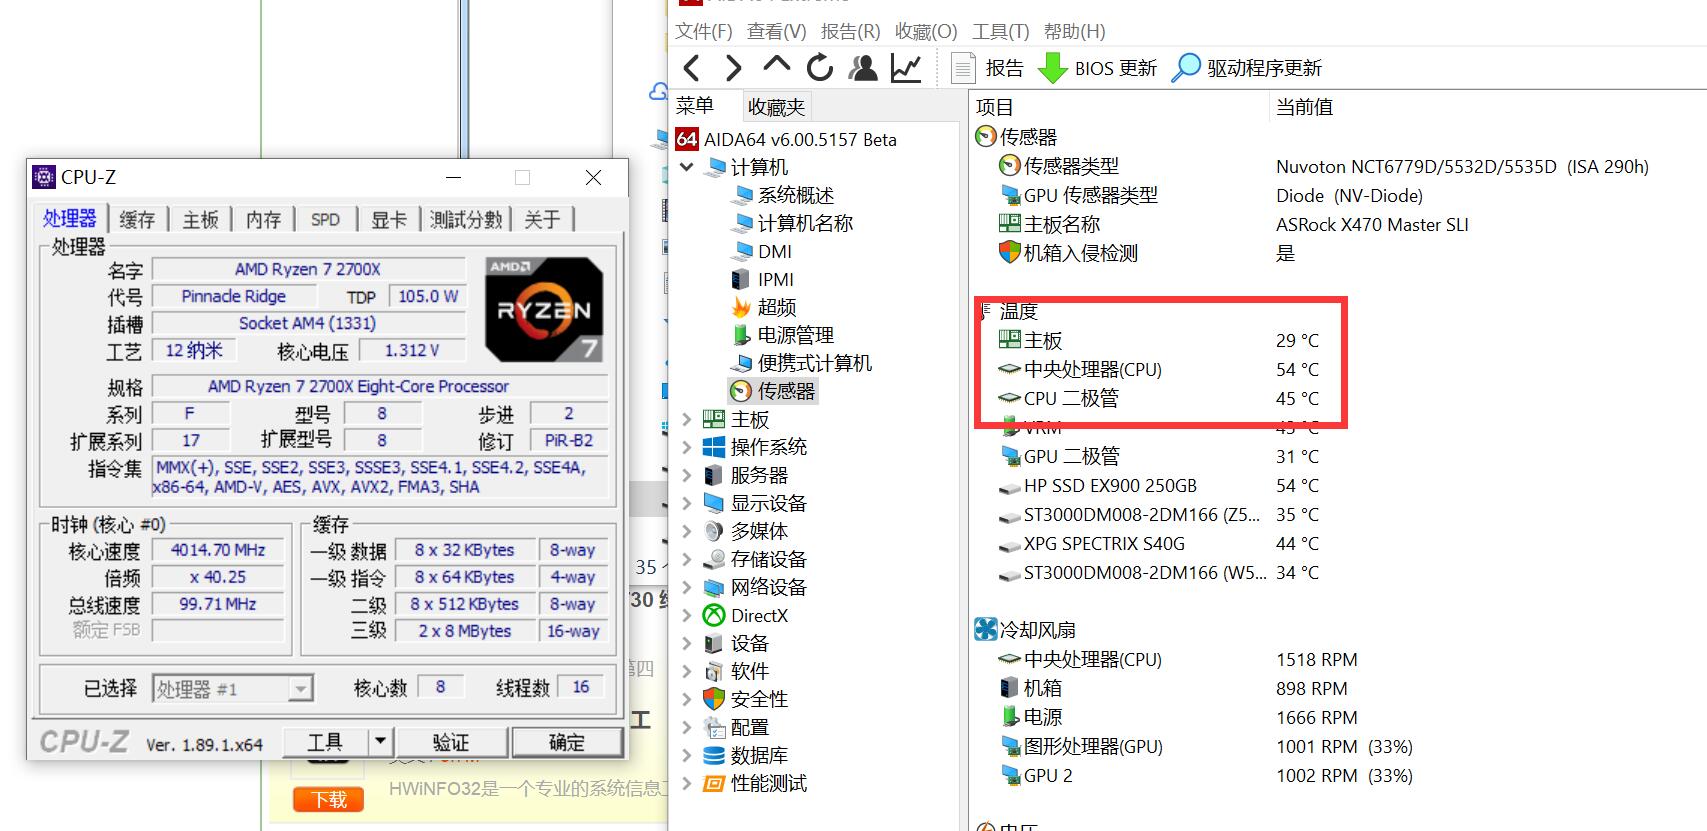Click the 数据库 tree item icon
Viewport: 1707px width, 831px height.
coord(714,755)
